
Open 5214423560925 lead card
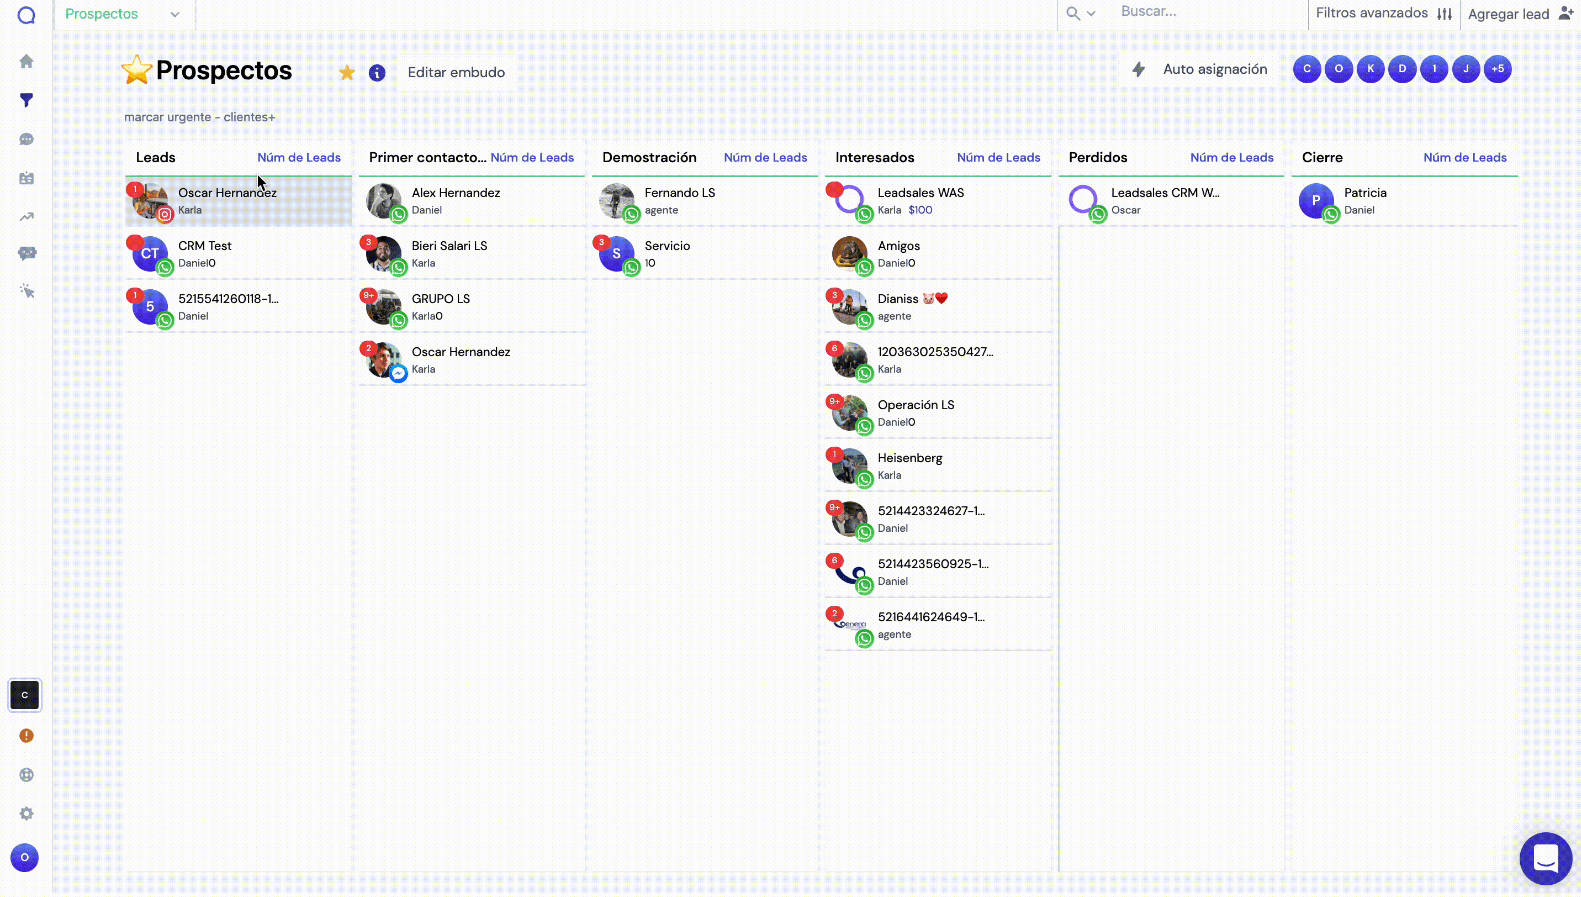(938, 572)
